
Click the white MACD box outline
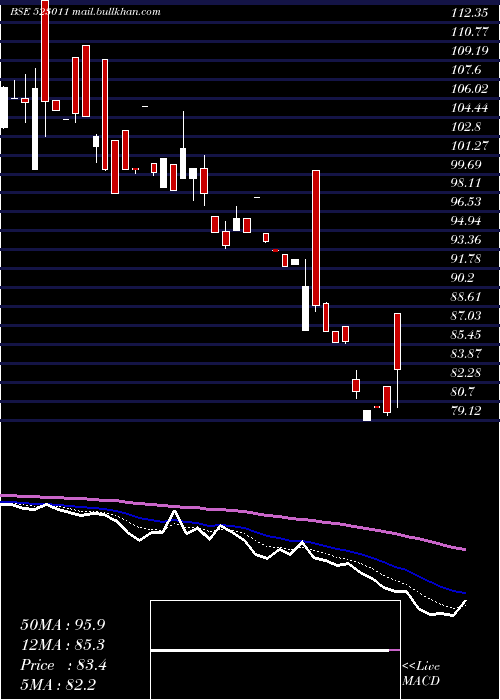(x=275, y=650)
